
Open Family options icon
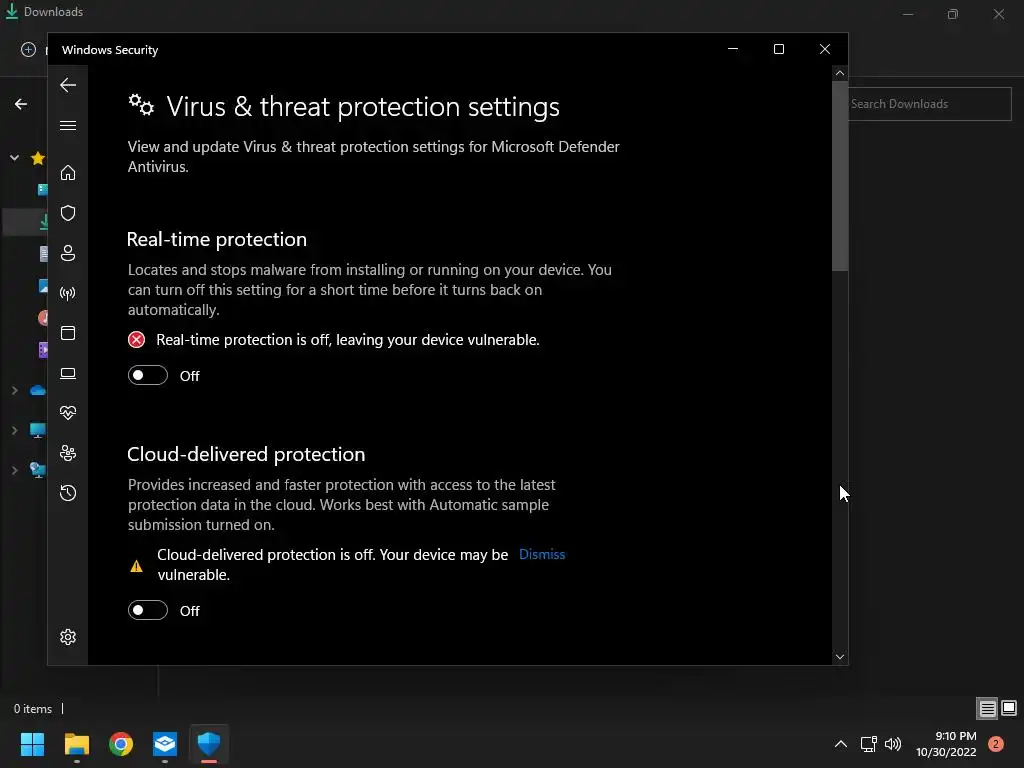click(x=68, y=453)
